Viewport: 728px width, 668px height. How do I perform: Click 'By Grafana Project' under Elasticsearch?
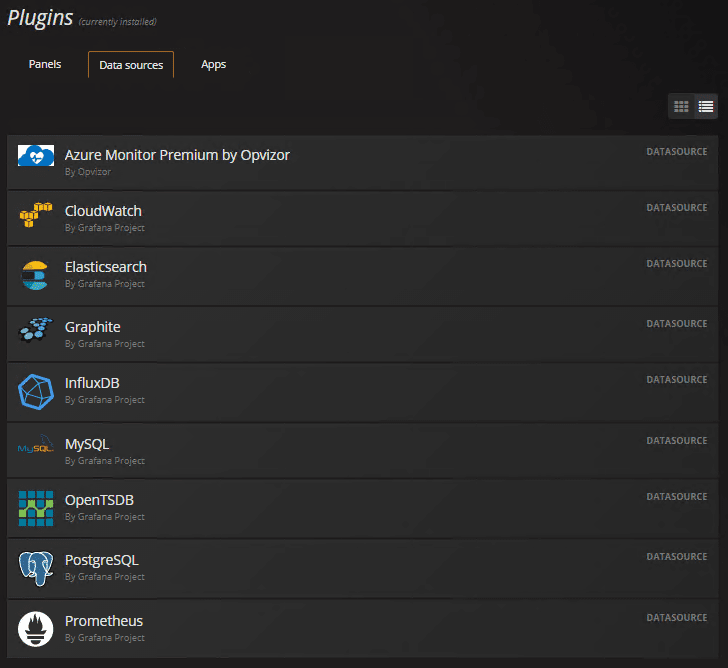coord(105,284)
